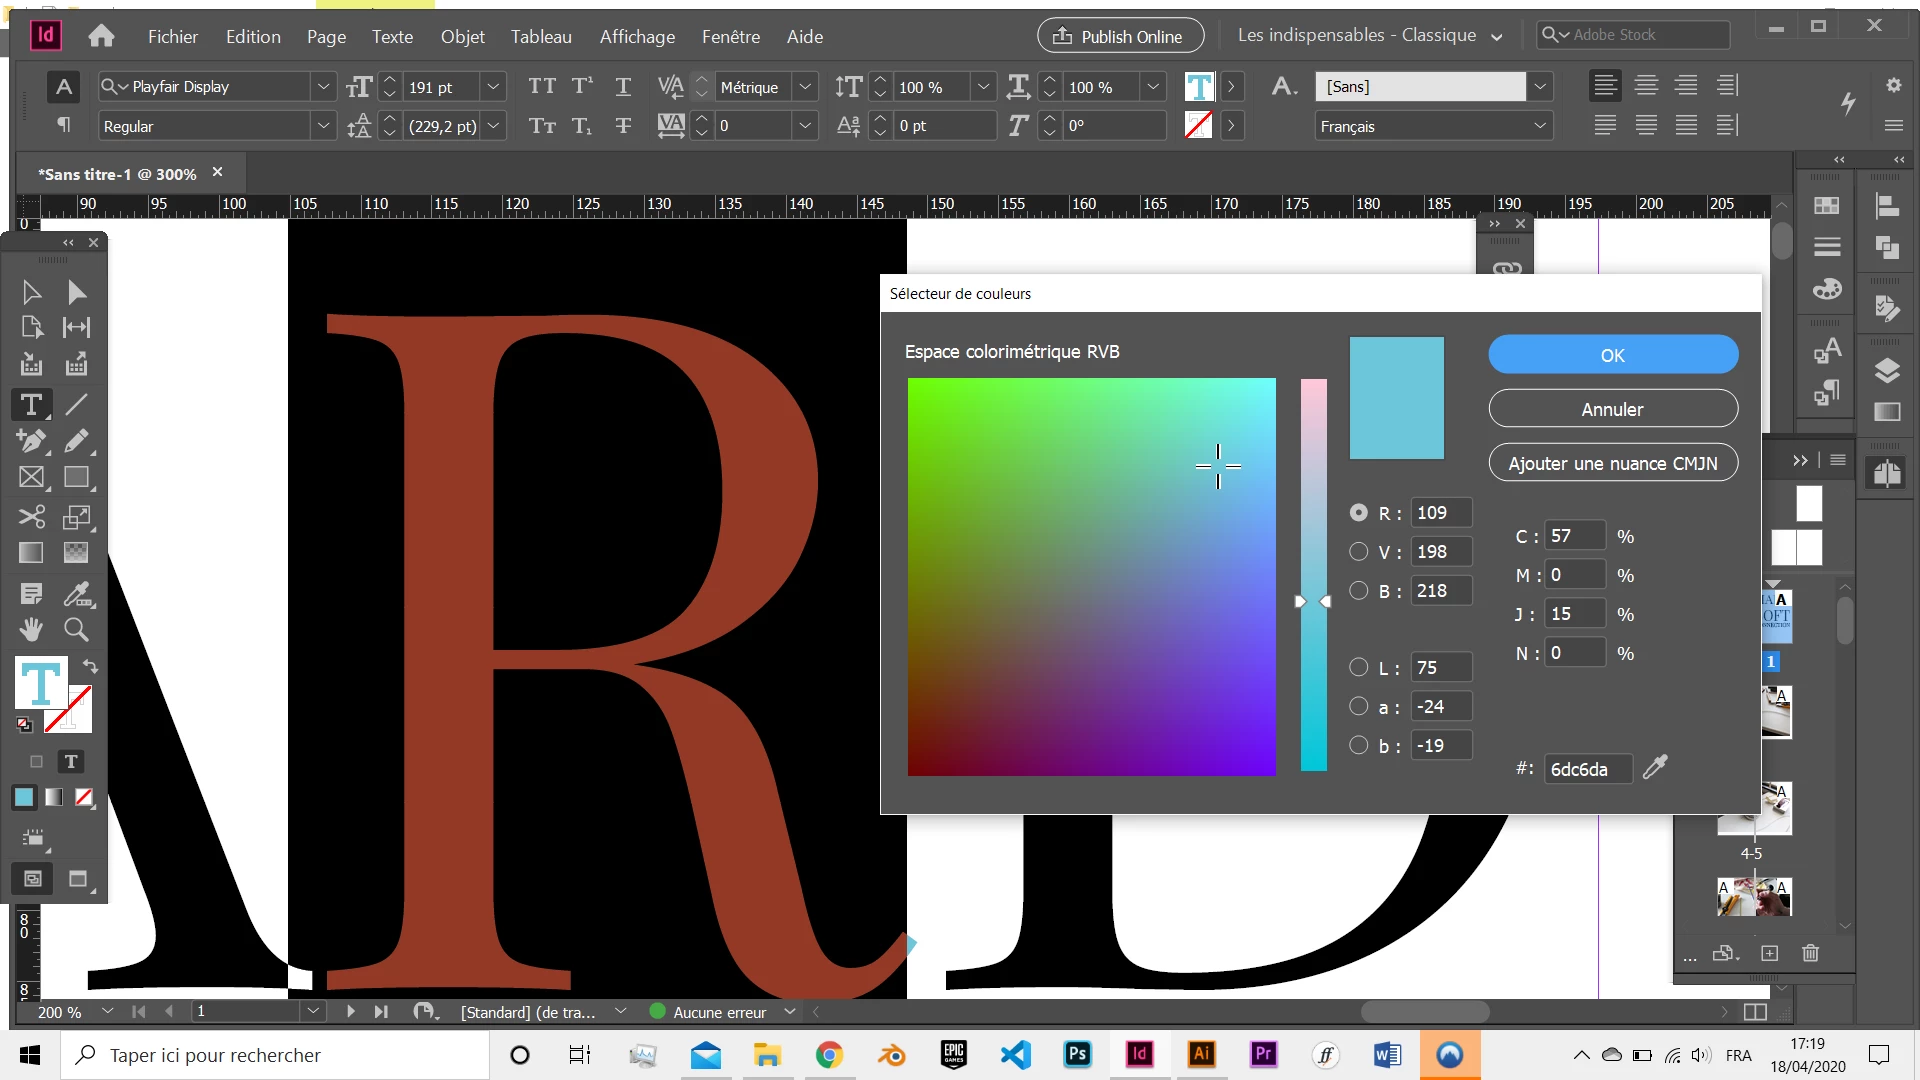Select the V (green) radio button
Image resolution: width=1920 pixels, height=1080 pixels.
click(x=1358, y=551)
